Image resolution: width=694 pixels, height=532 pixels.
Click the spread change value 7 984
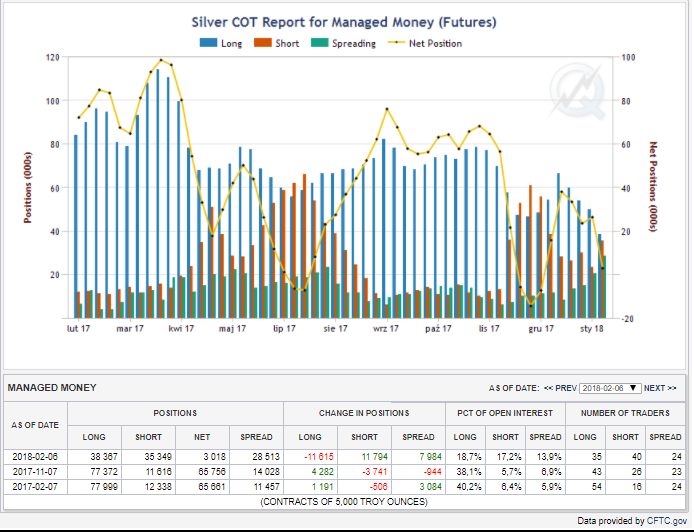[431, 457]
